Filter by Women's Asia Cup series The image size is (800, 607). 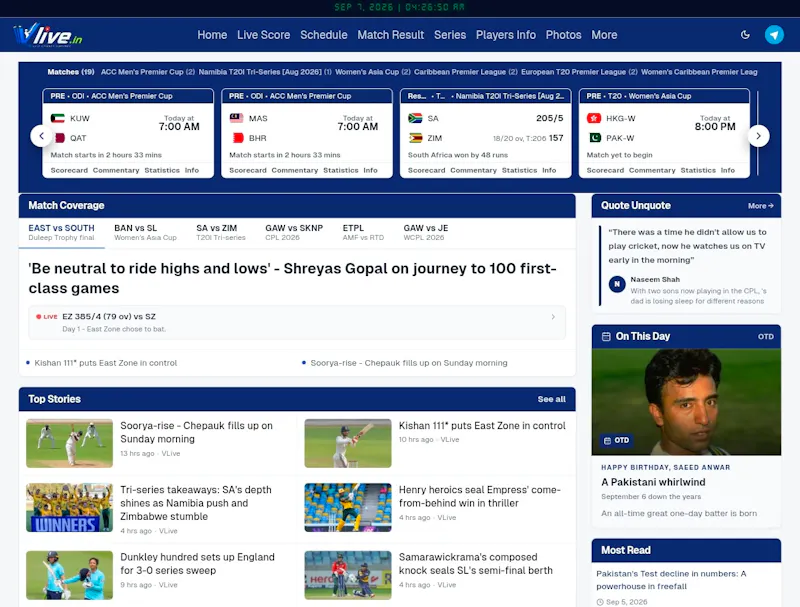click(373, 72)
